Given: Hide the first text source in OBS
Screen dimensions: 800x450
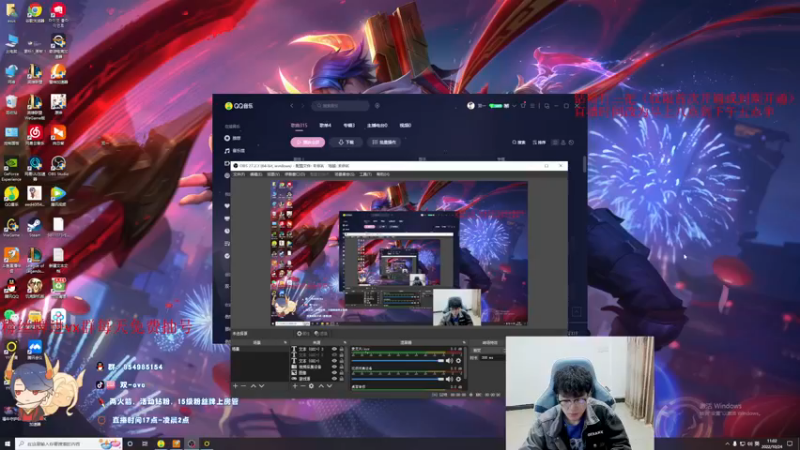Looking at the screenshot, I should click(x=334, y=349).
